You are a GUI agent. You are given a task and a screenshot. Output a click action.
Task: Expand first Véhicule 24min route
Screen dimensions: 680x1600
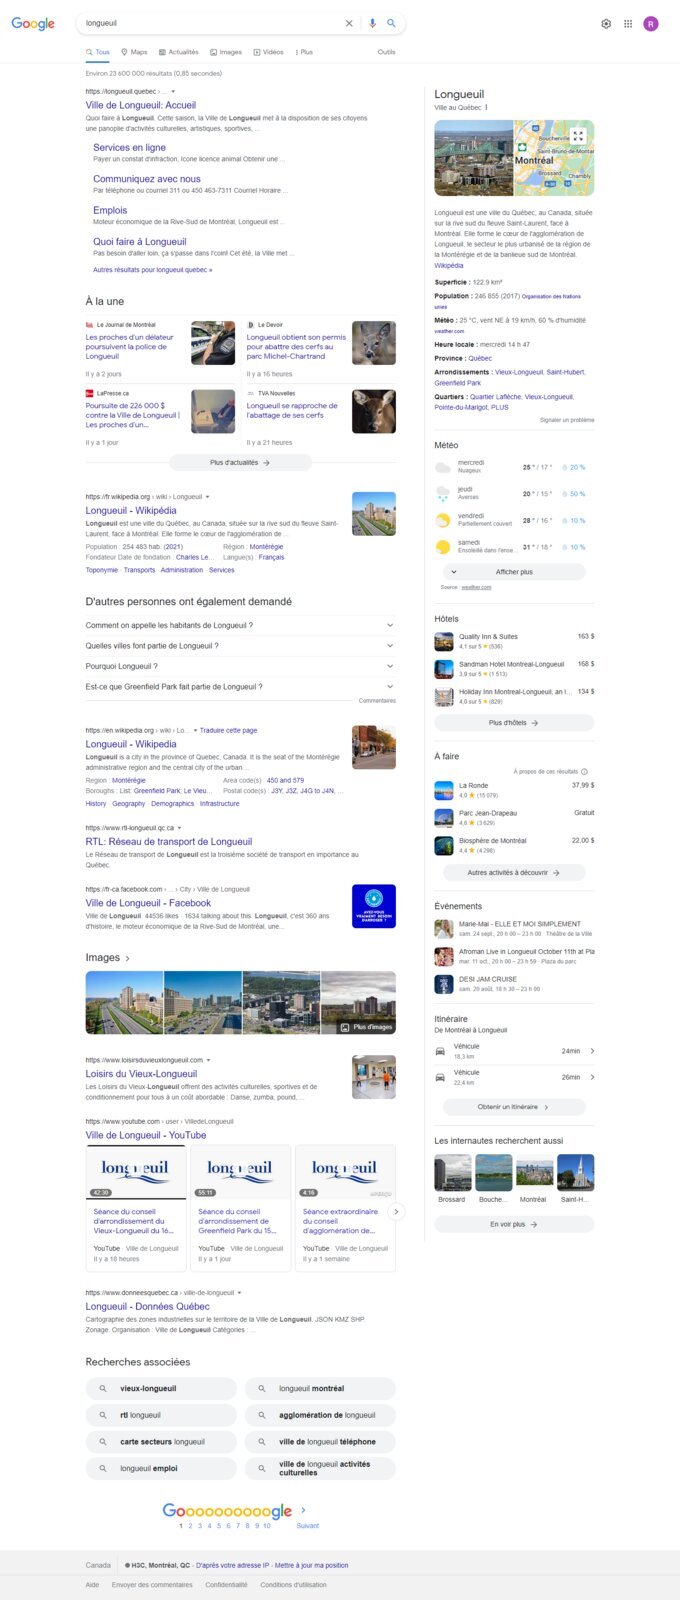(x=514, y=1050)
